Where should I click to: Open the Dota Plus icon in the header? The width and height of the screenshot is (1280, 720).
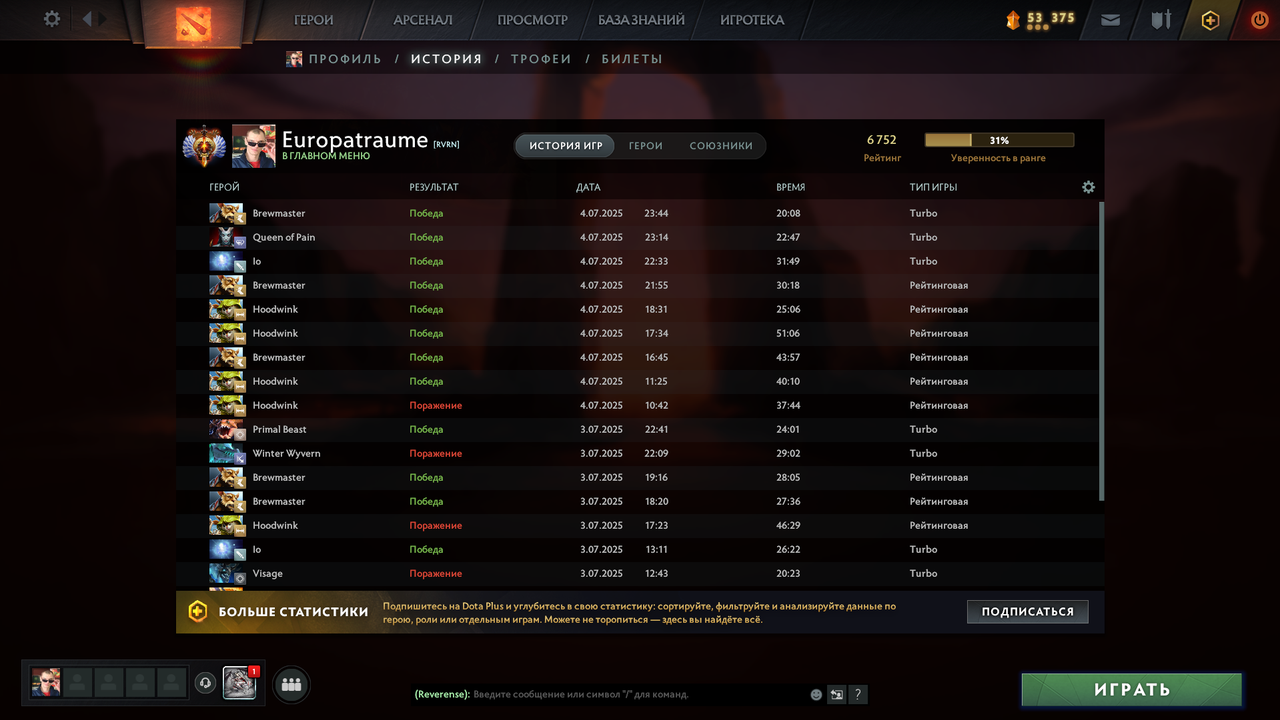1210,20
